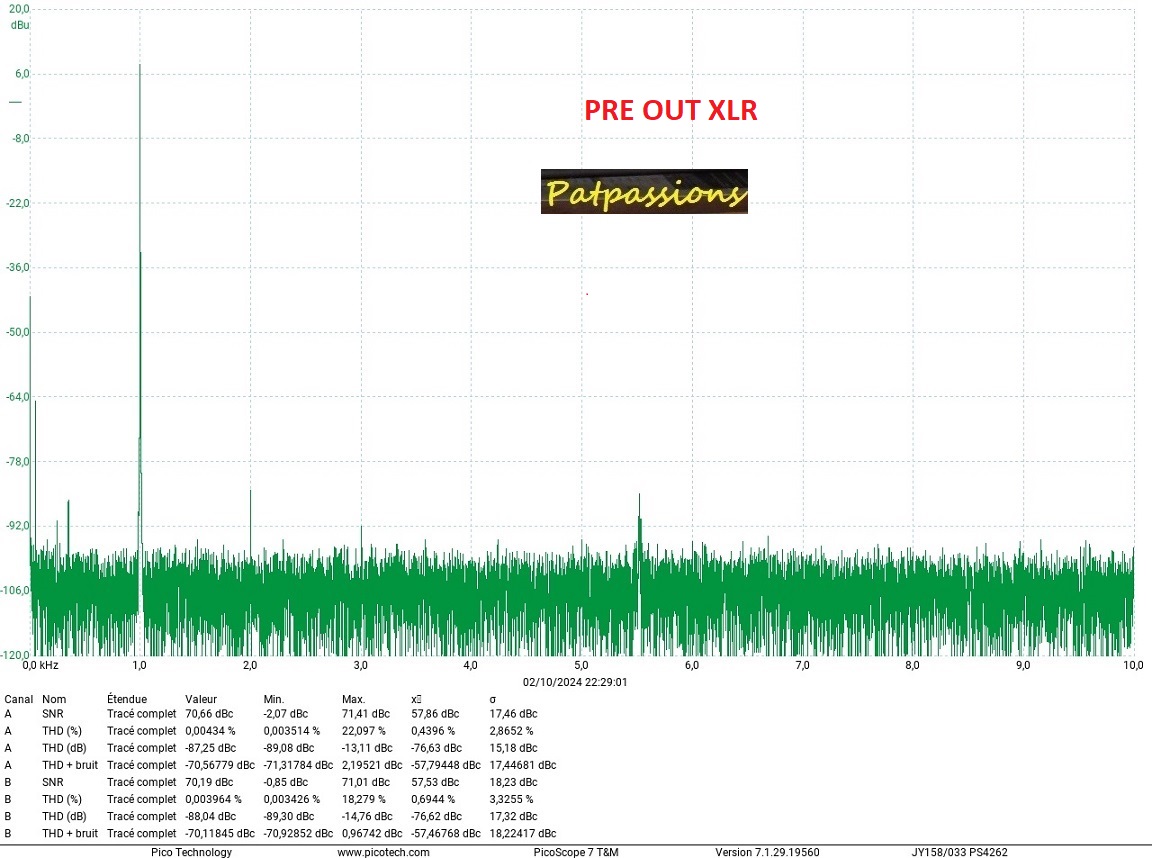This screenshot has height=858, width=1152.
Task: Select the channel B THD (%) value 0,003964 %
Action: 214,799
